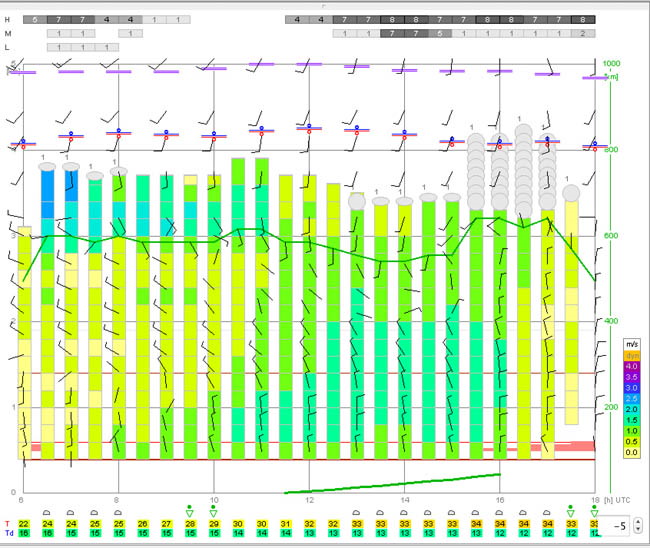The image size is (650, 548).
Task: Click the last shower icon at 18 UTC
Action: click(594, 512)
